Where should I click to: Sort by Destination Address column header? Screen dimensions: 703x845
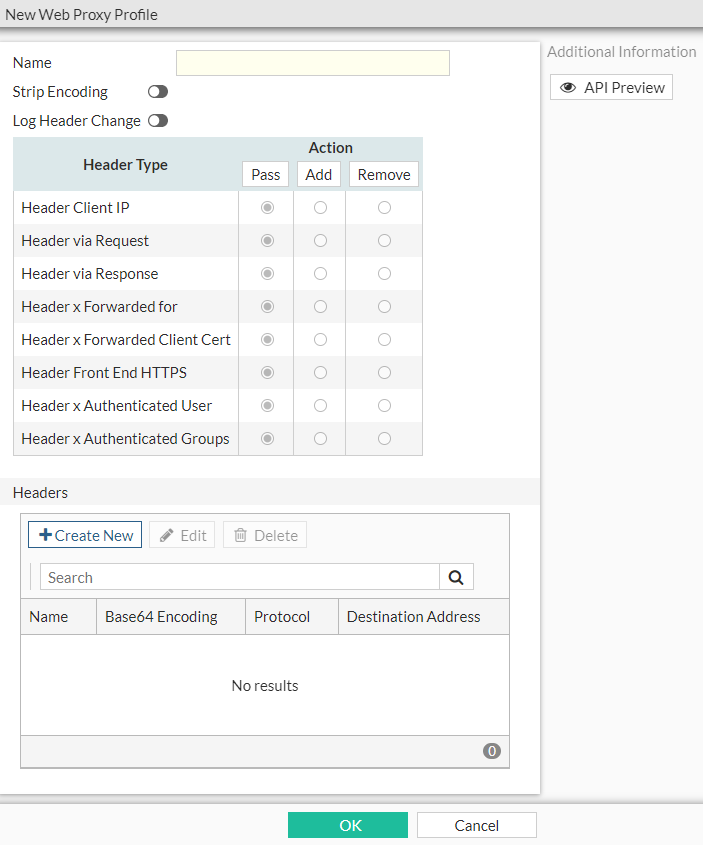point(413,617)
